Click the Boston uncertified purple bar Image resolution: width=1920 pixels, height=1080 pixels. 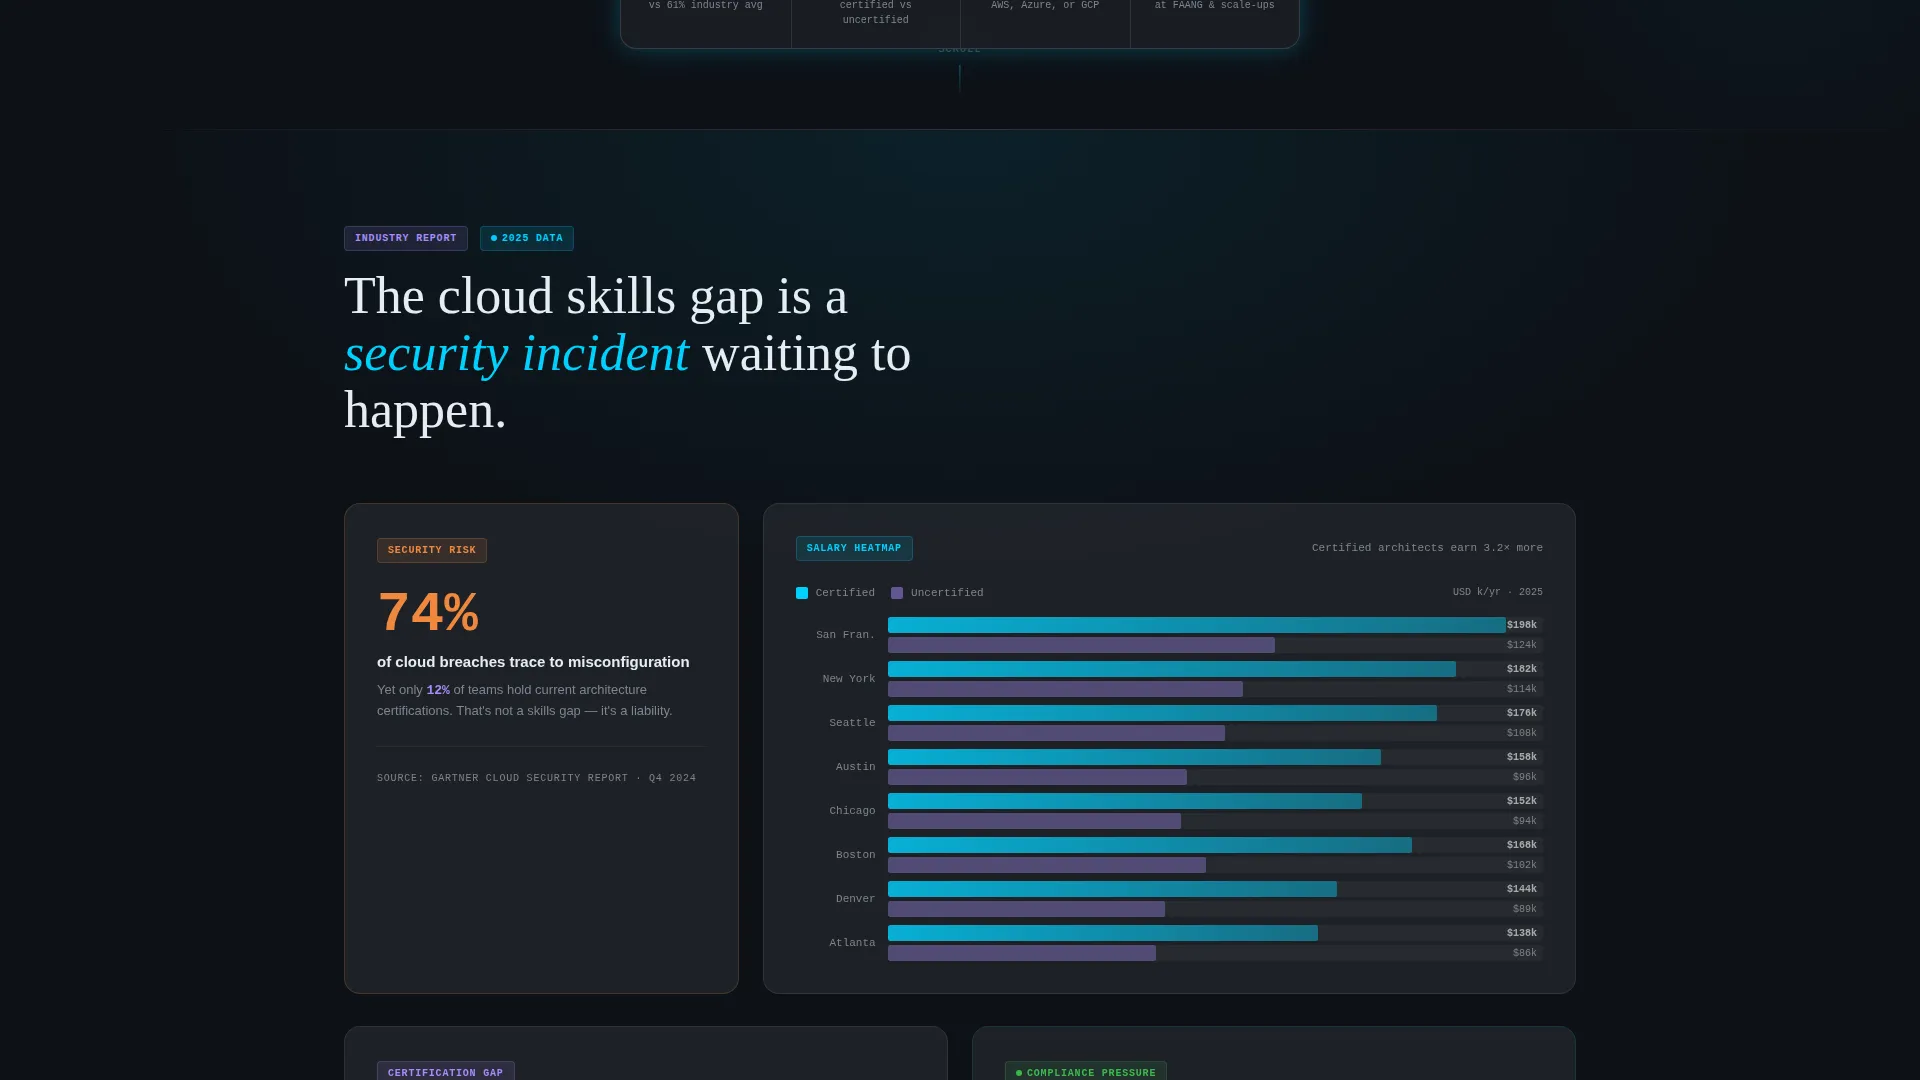click(x=1047, y=865)
